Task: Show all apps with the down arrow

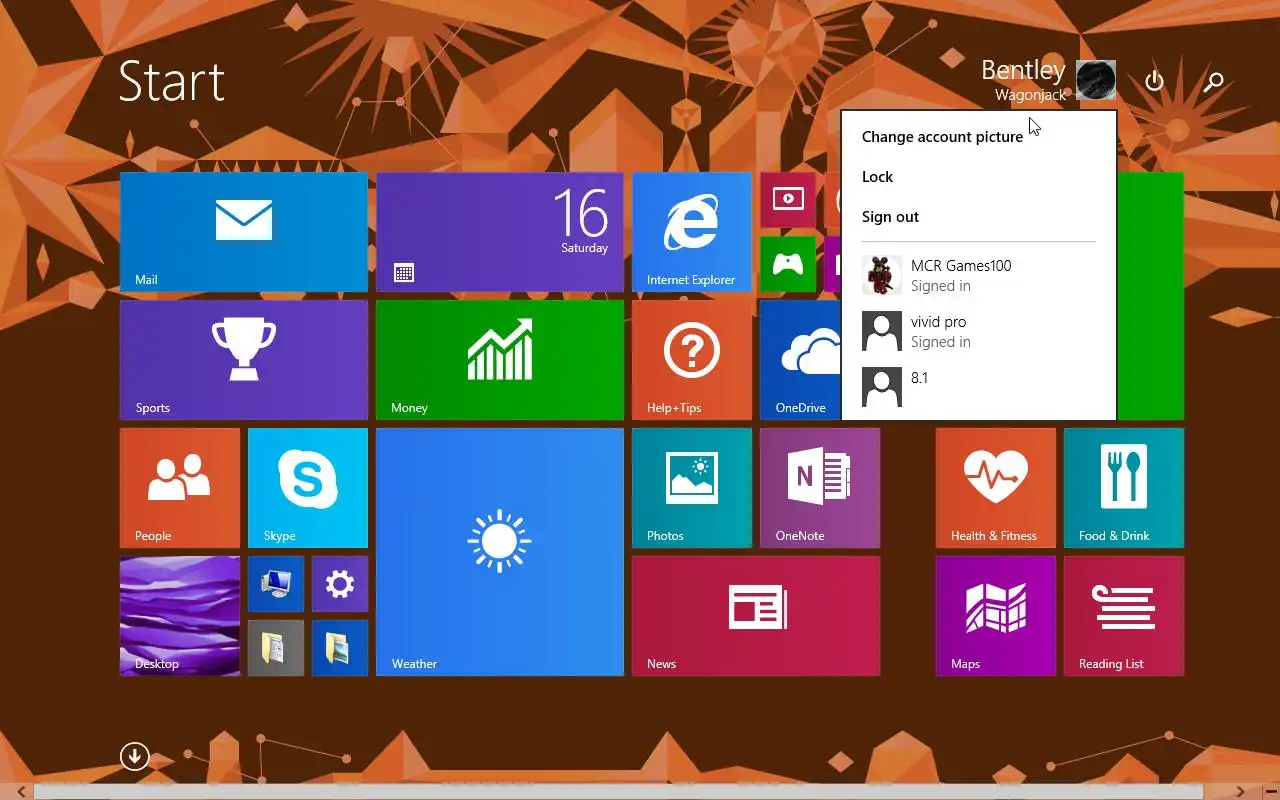Action: point(135,756)
